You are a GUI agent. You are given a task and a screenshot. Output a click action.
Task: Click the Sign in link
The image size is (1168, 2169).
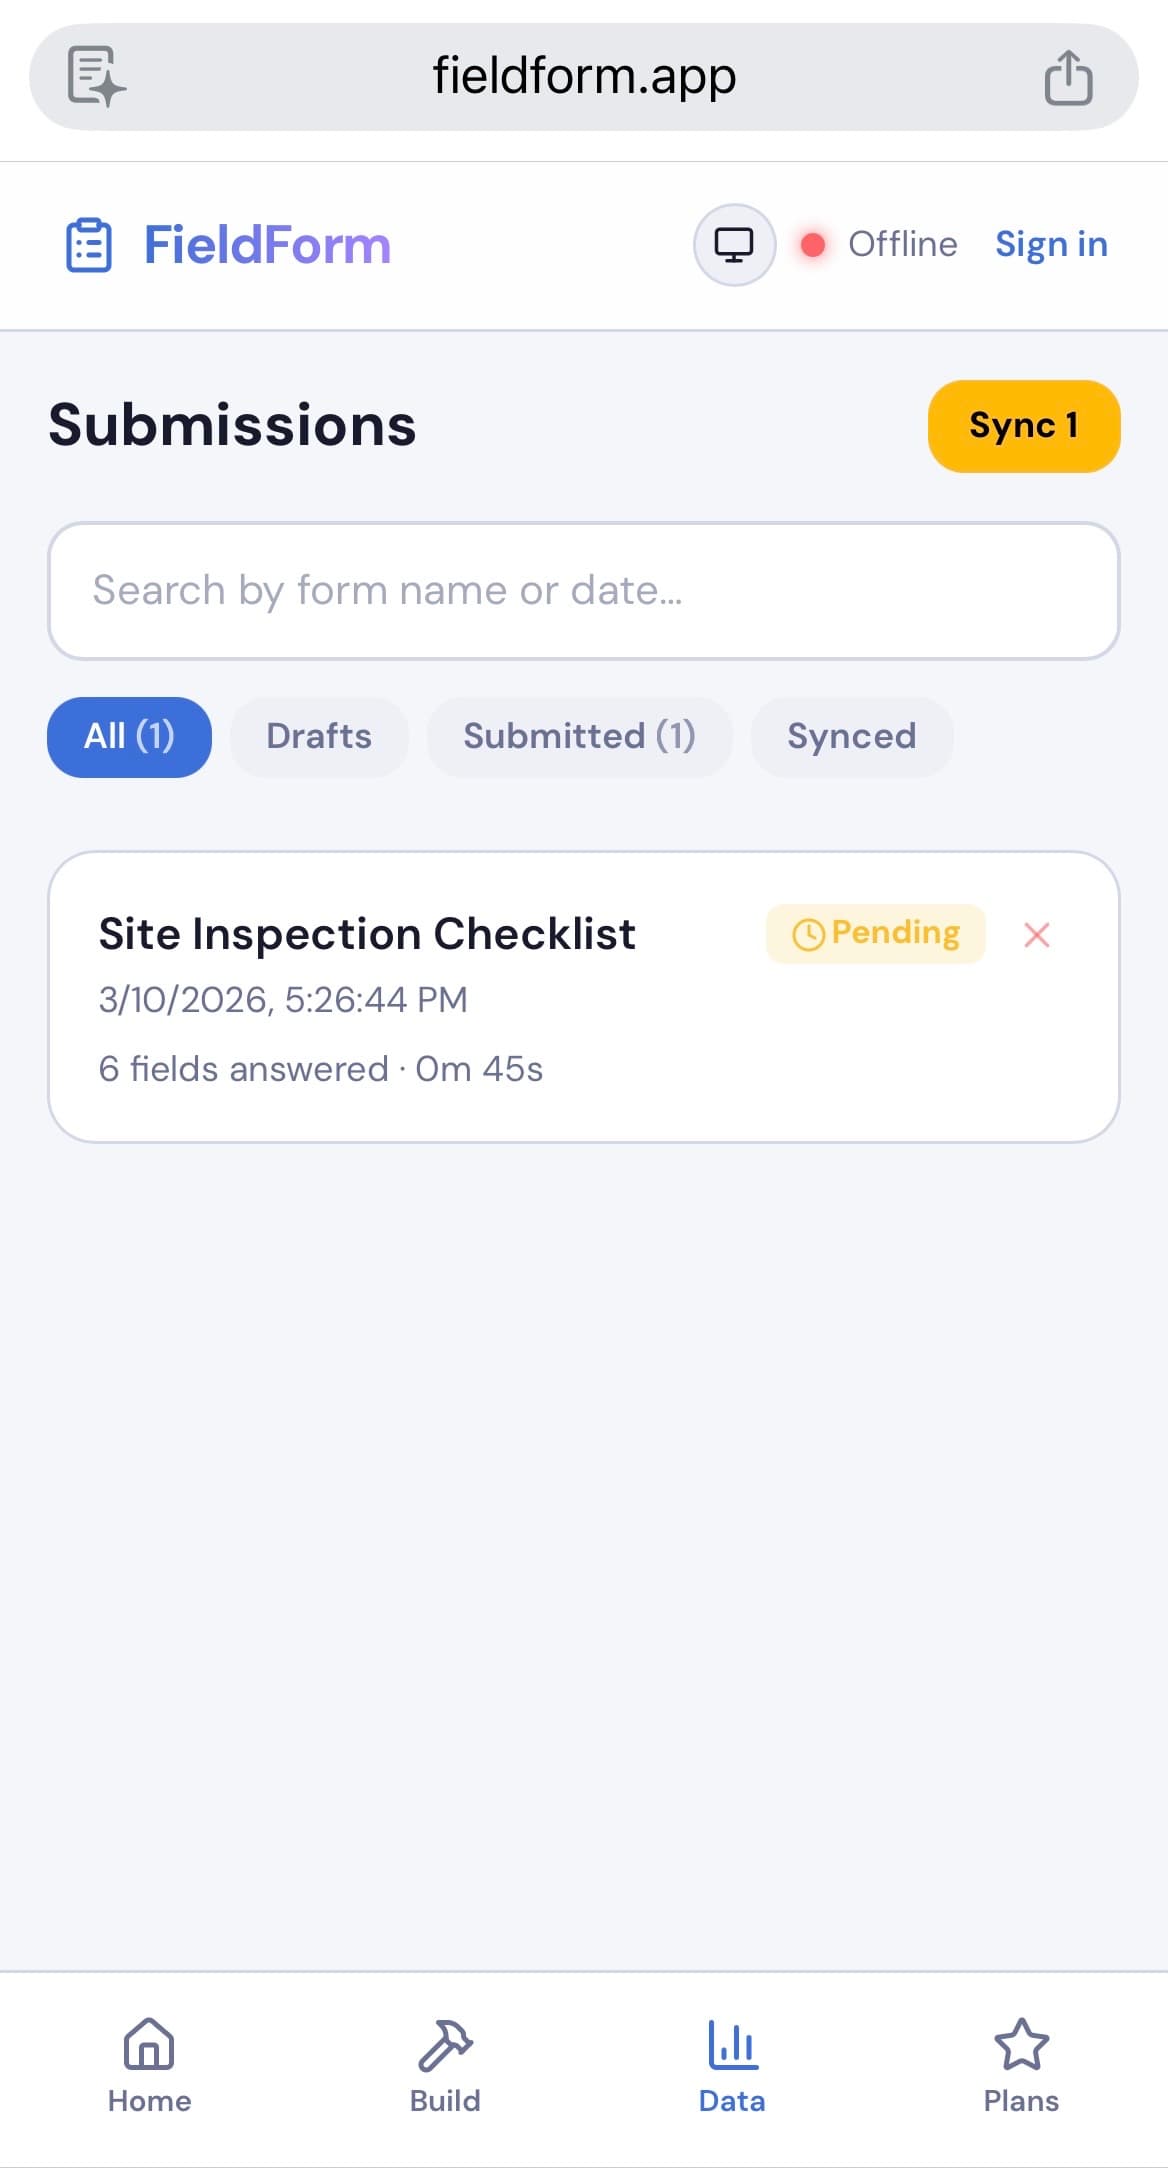[1051, 243]
